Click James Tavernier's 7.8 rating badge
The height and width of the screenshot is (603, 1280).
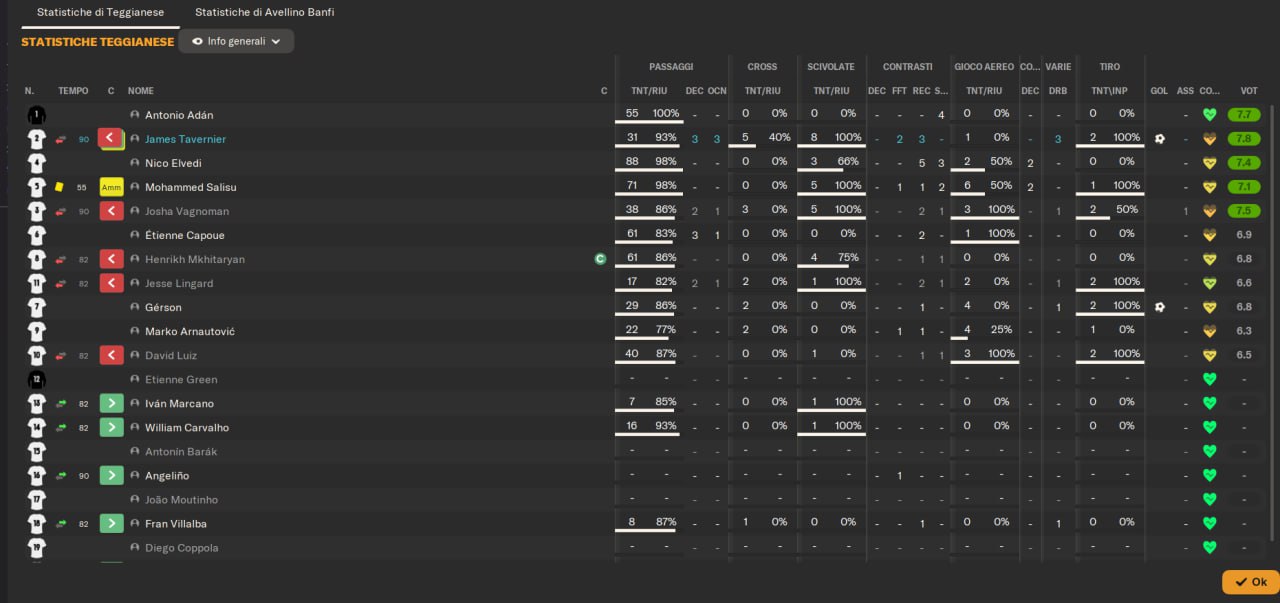(1244, 139)
